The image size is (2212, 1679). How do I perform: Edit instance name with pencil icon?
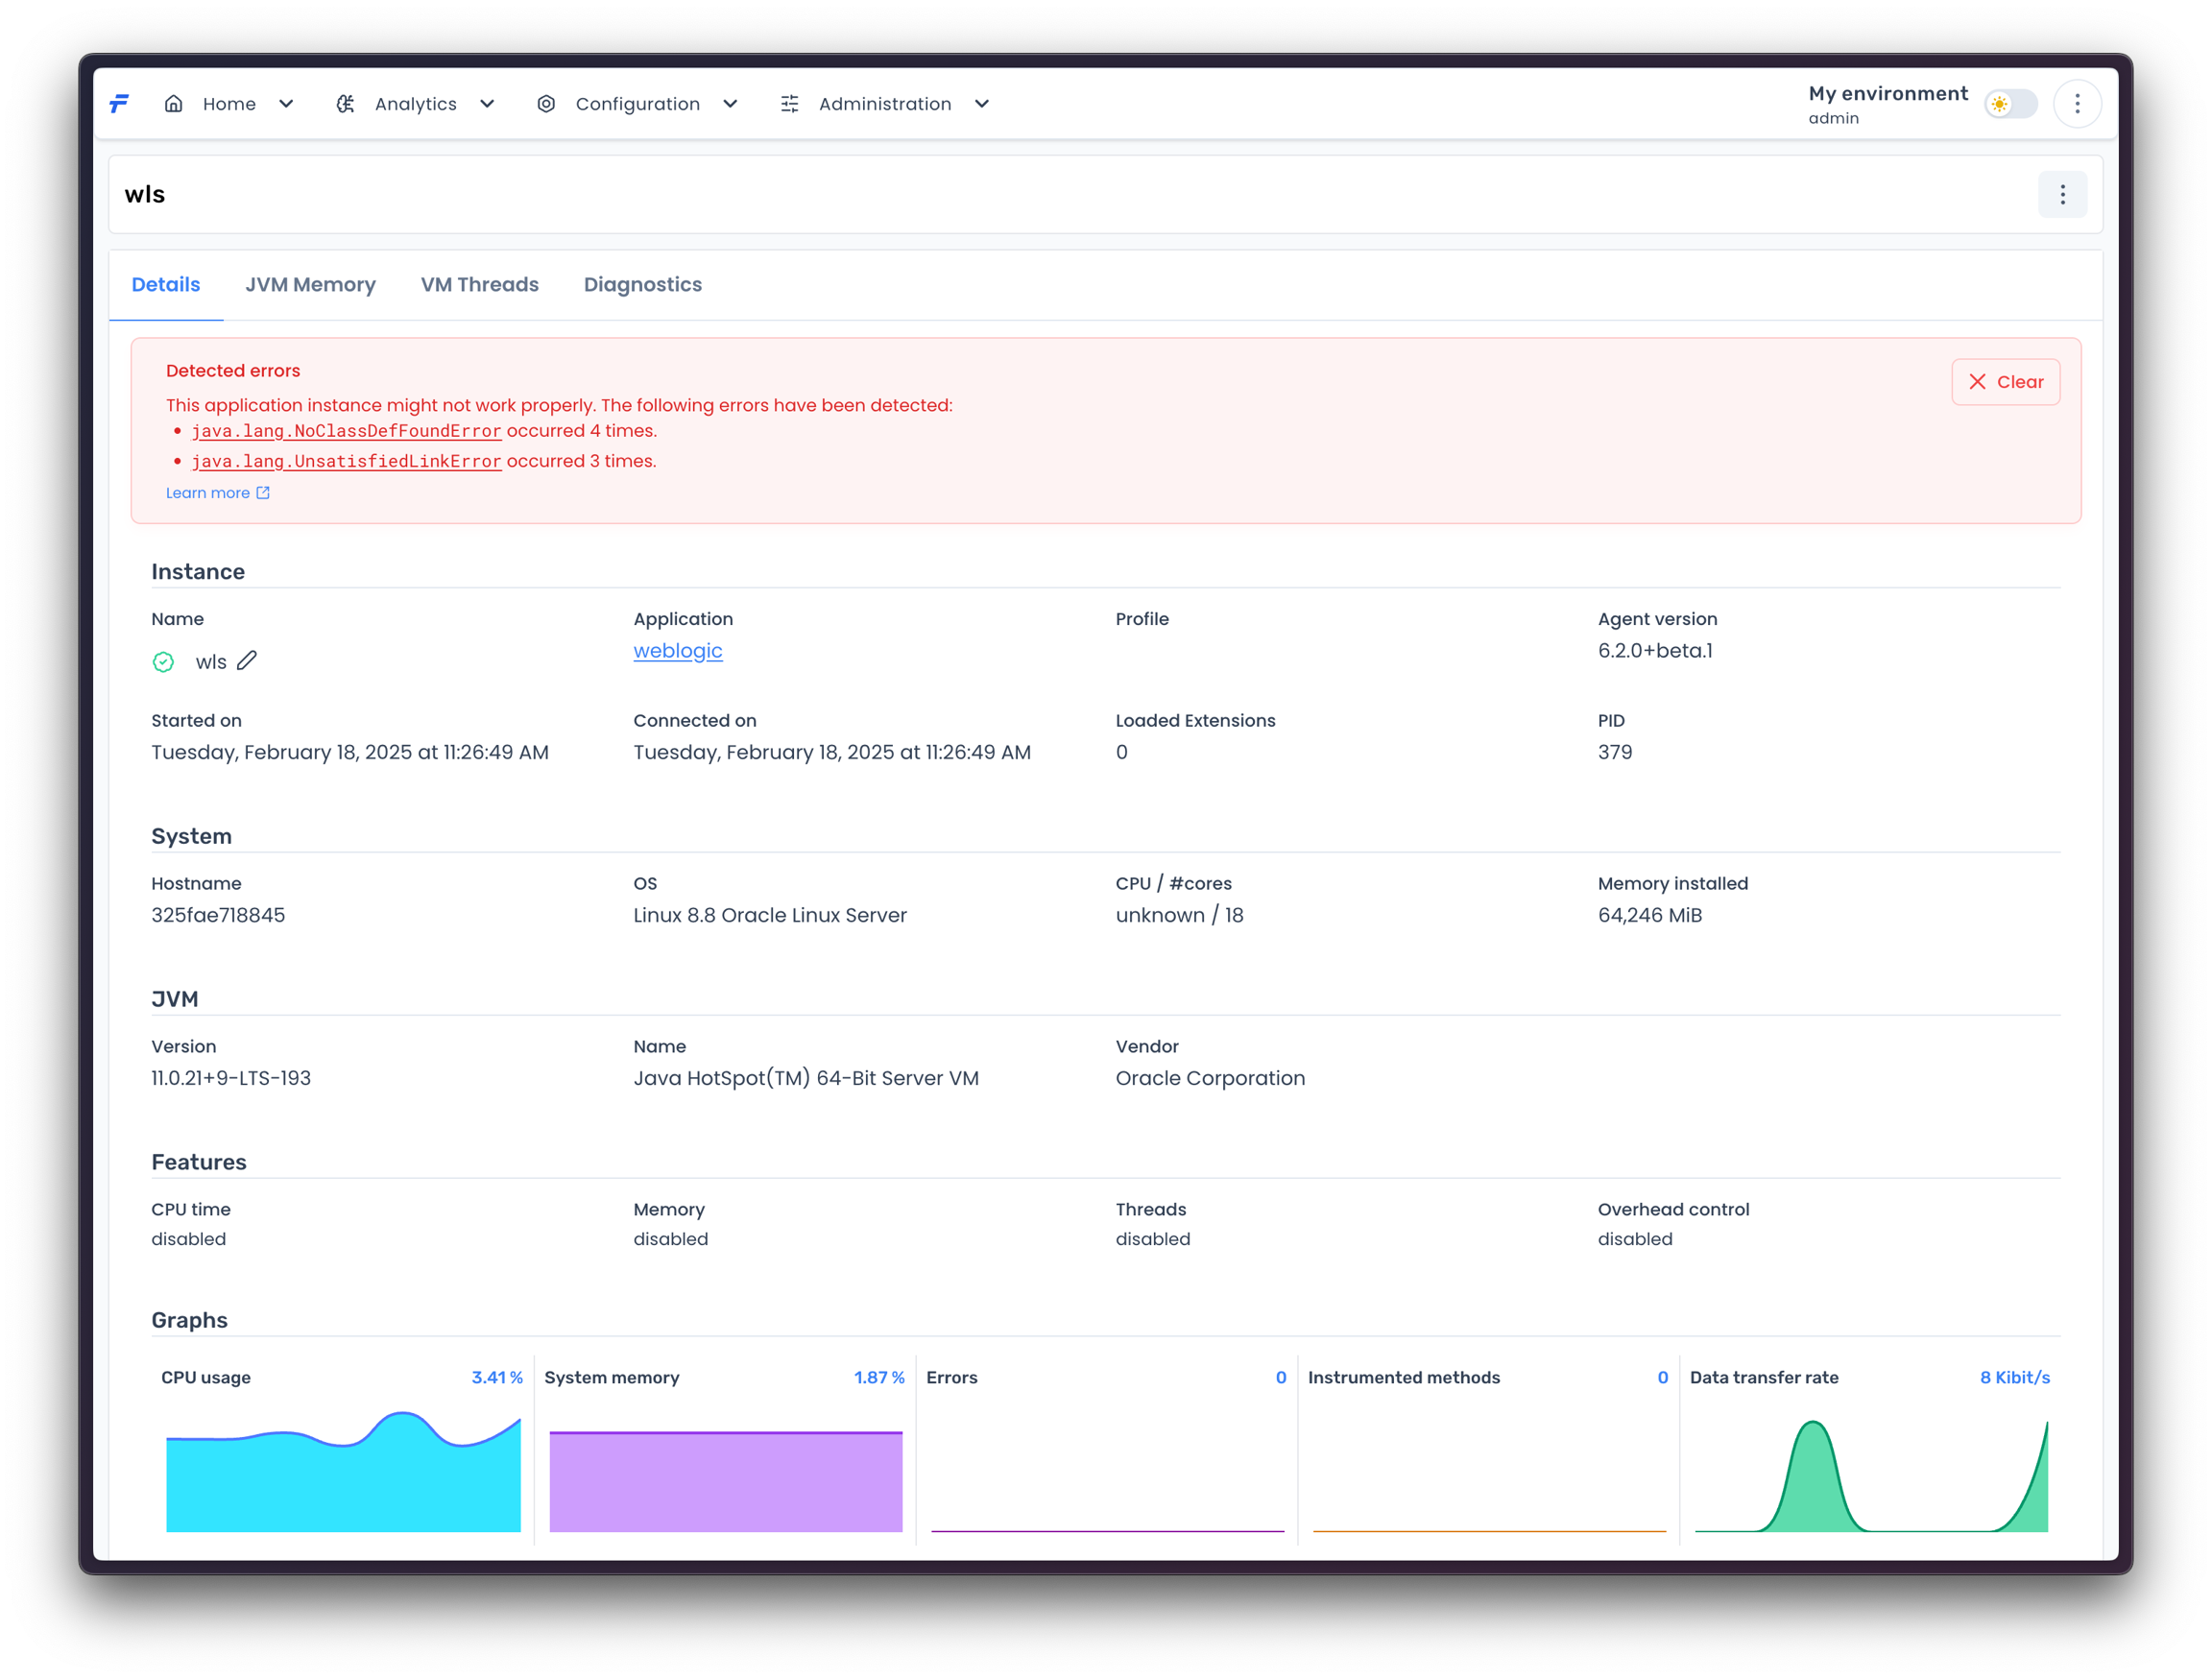(x=247, y=661)
